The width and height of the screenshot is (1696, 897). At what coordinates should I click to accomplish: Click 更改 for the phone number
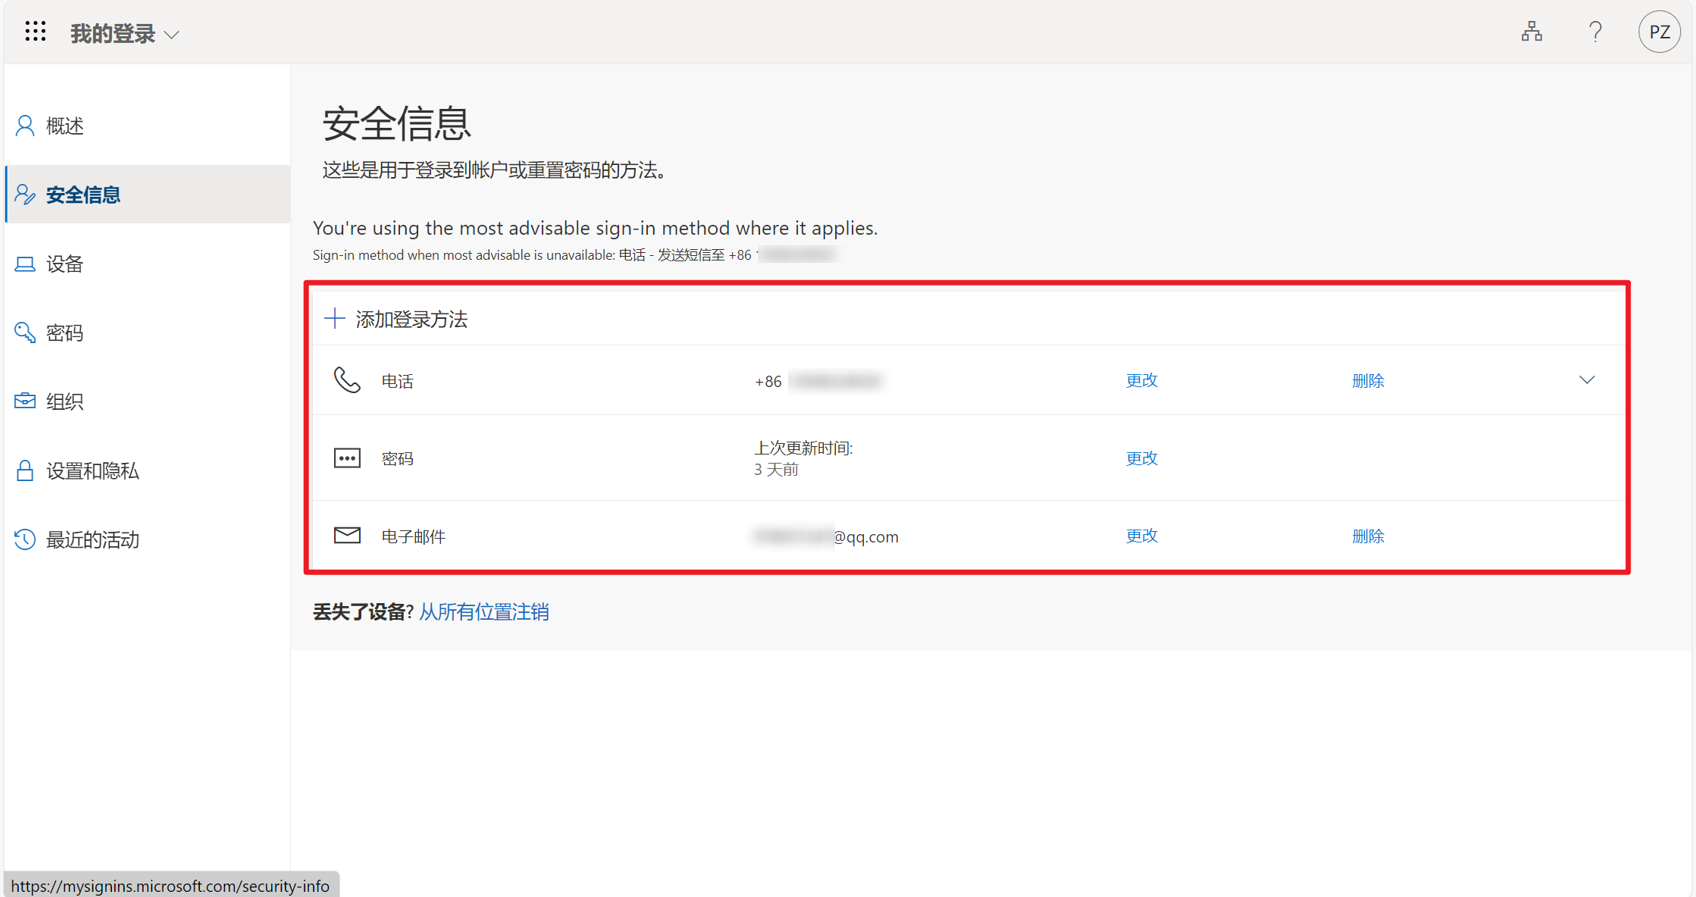pyautogui.click(x=1141, y=380)
